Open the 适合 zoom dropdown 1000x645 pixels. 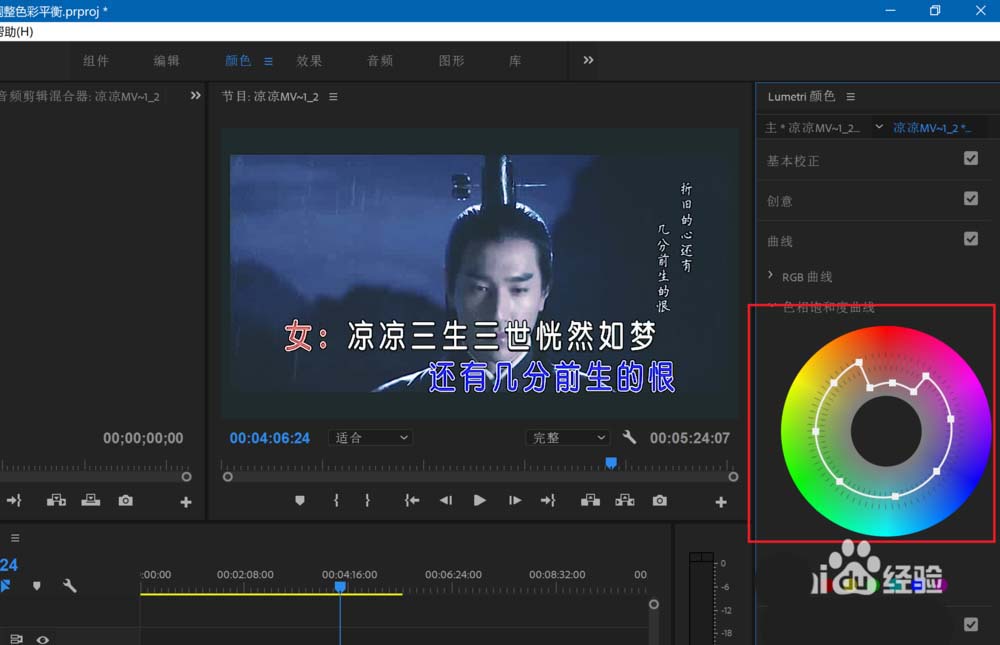coord(370,437)
